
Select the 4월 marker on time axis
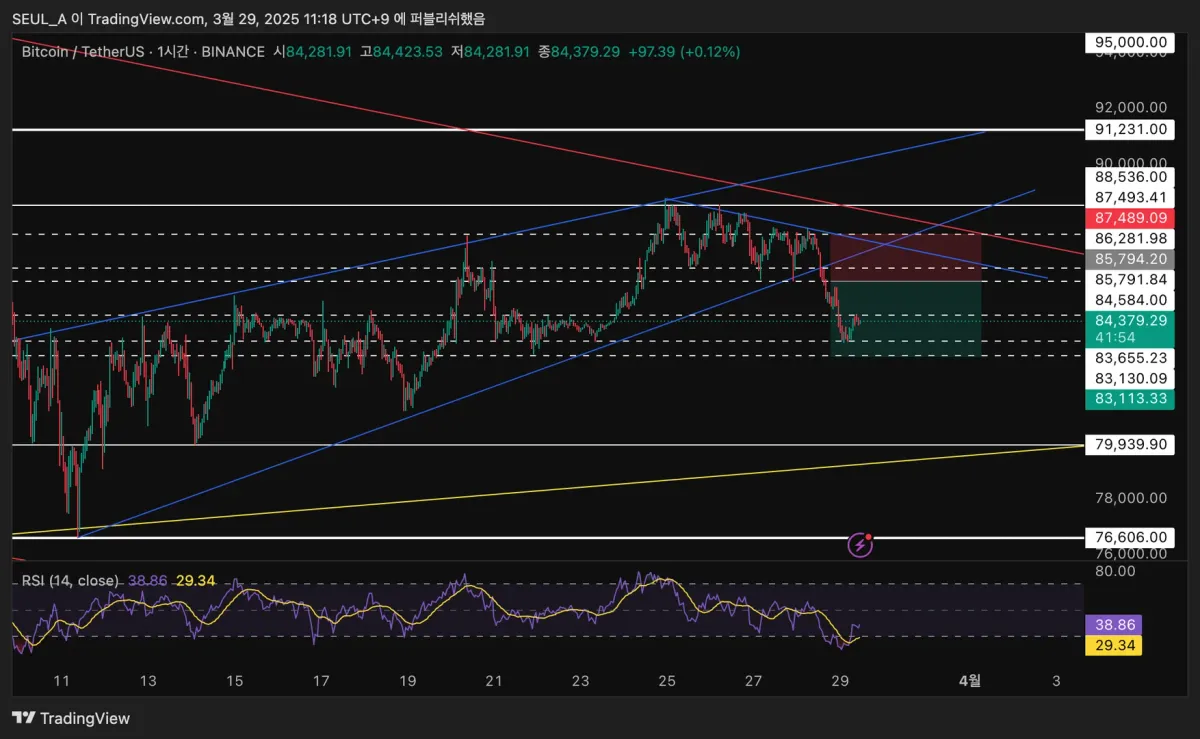point(969,681)
